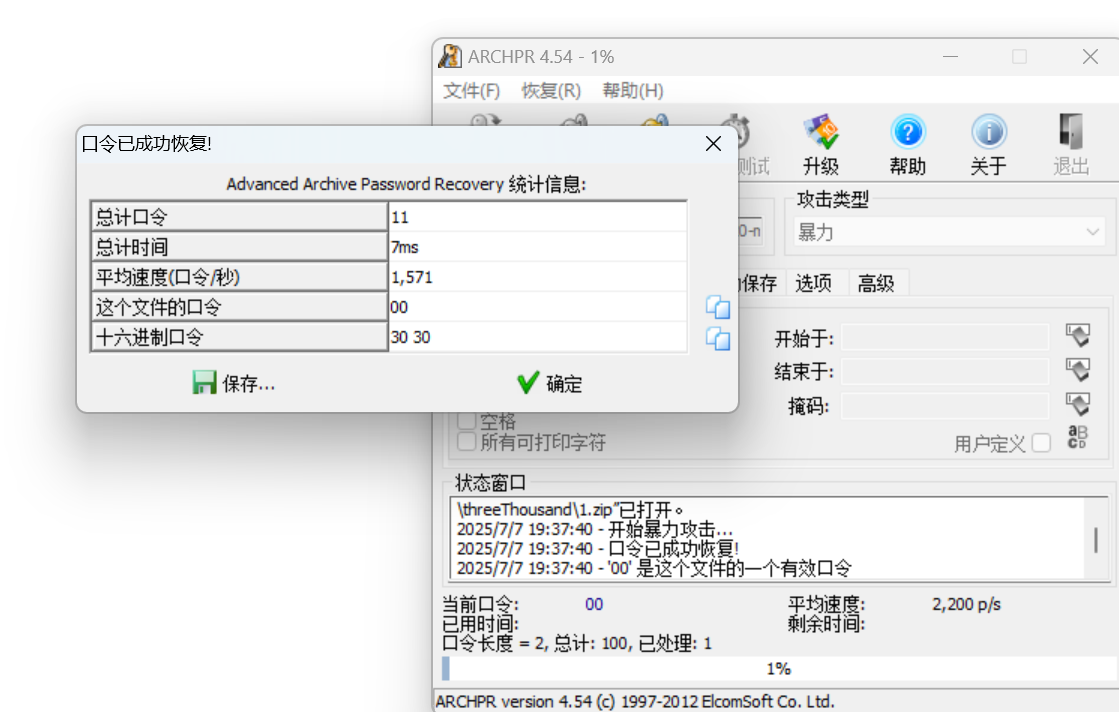Open the 帮助(H) menu in the menu bar
This screenshot has width=1119, height=712.
click(x=633, y=91)
